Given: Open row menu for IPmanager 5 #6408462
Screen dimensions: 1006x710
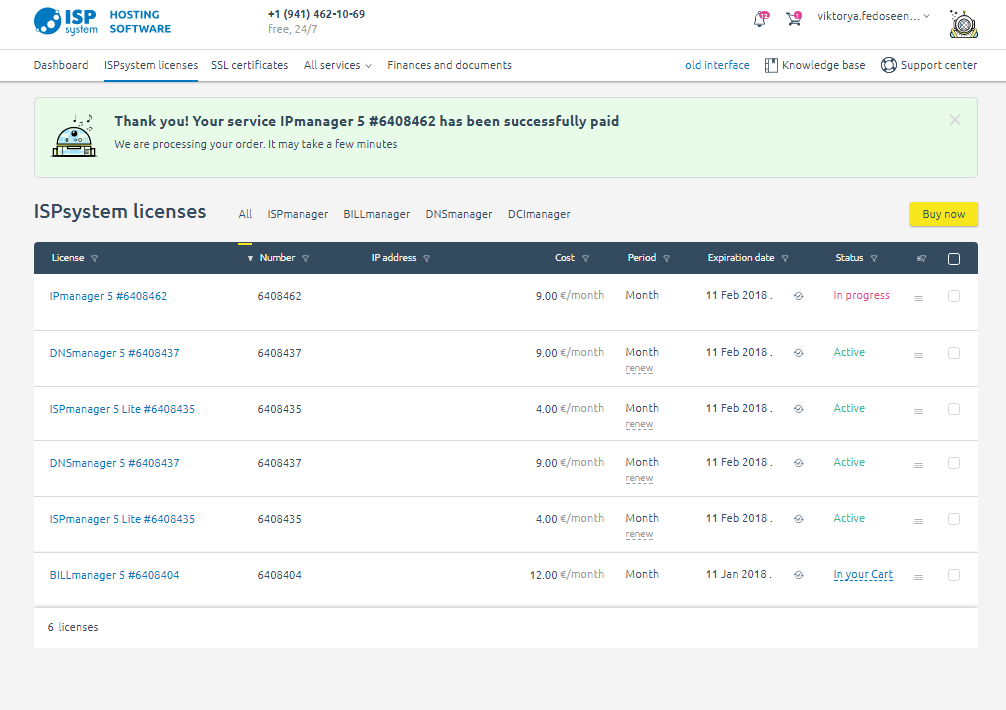Looking at the screenshot, I should coord(918,298).
